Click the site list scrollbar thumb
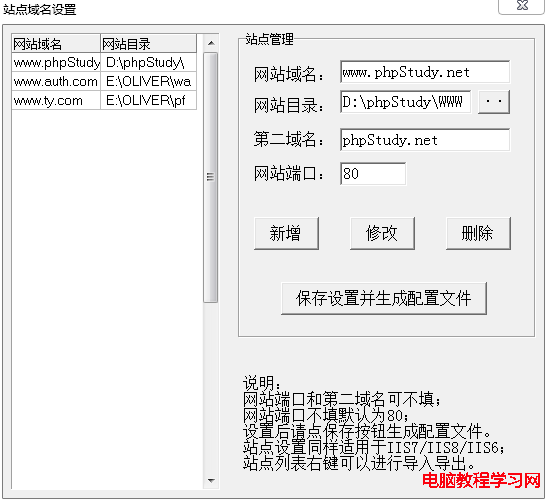Viewport: 547px width, 501px height. [211, 177]
